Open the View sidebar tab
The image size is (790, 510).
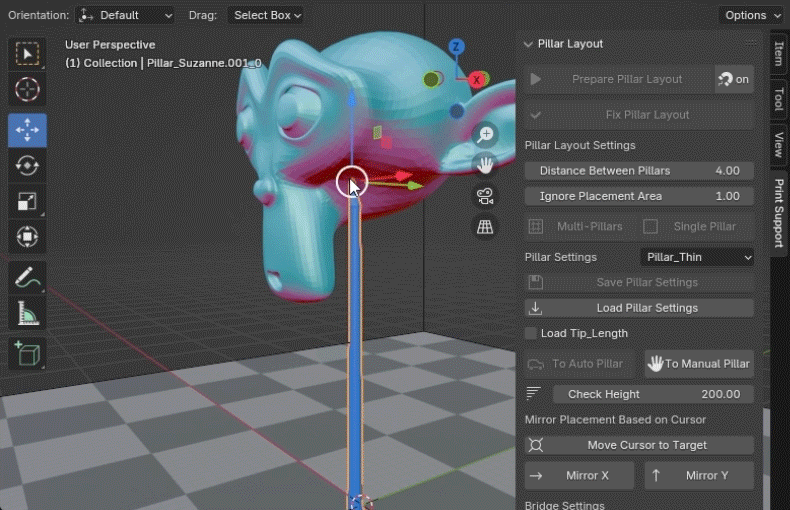click(779, 145)
